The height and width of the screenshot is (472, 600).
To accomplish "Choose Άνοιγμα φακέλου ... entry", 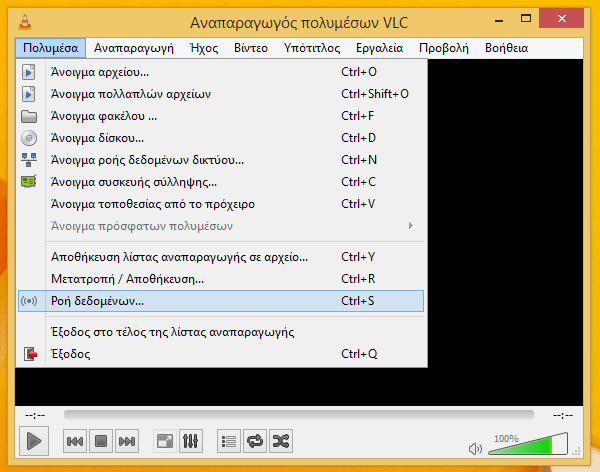I will pos(221,116).
